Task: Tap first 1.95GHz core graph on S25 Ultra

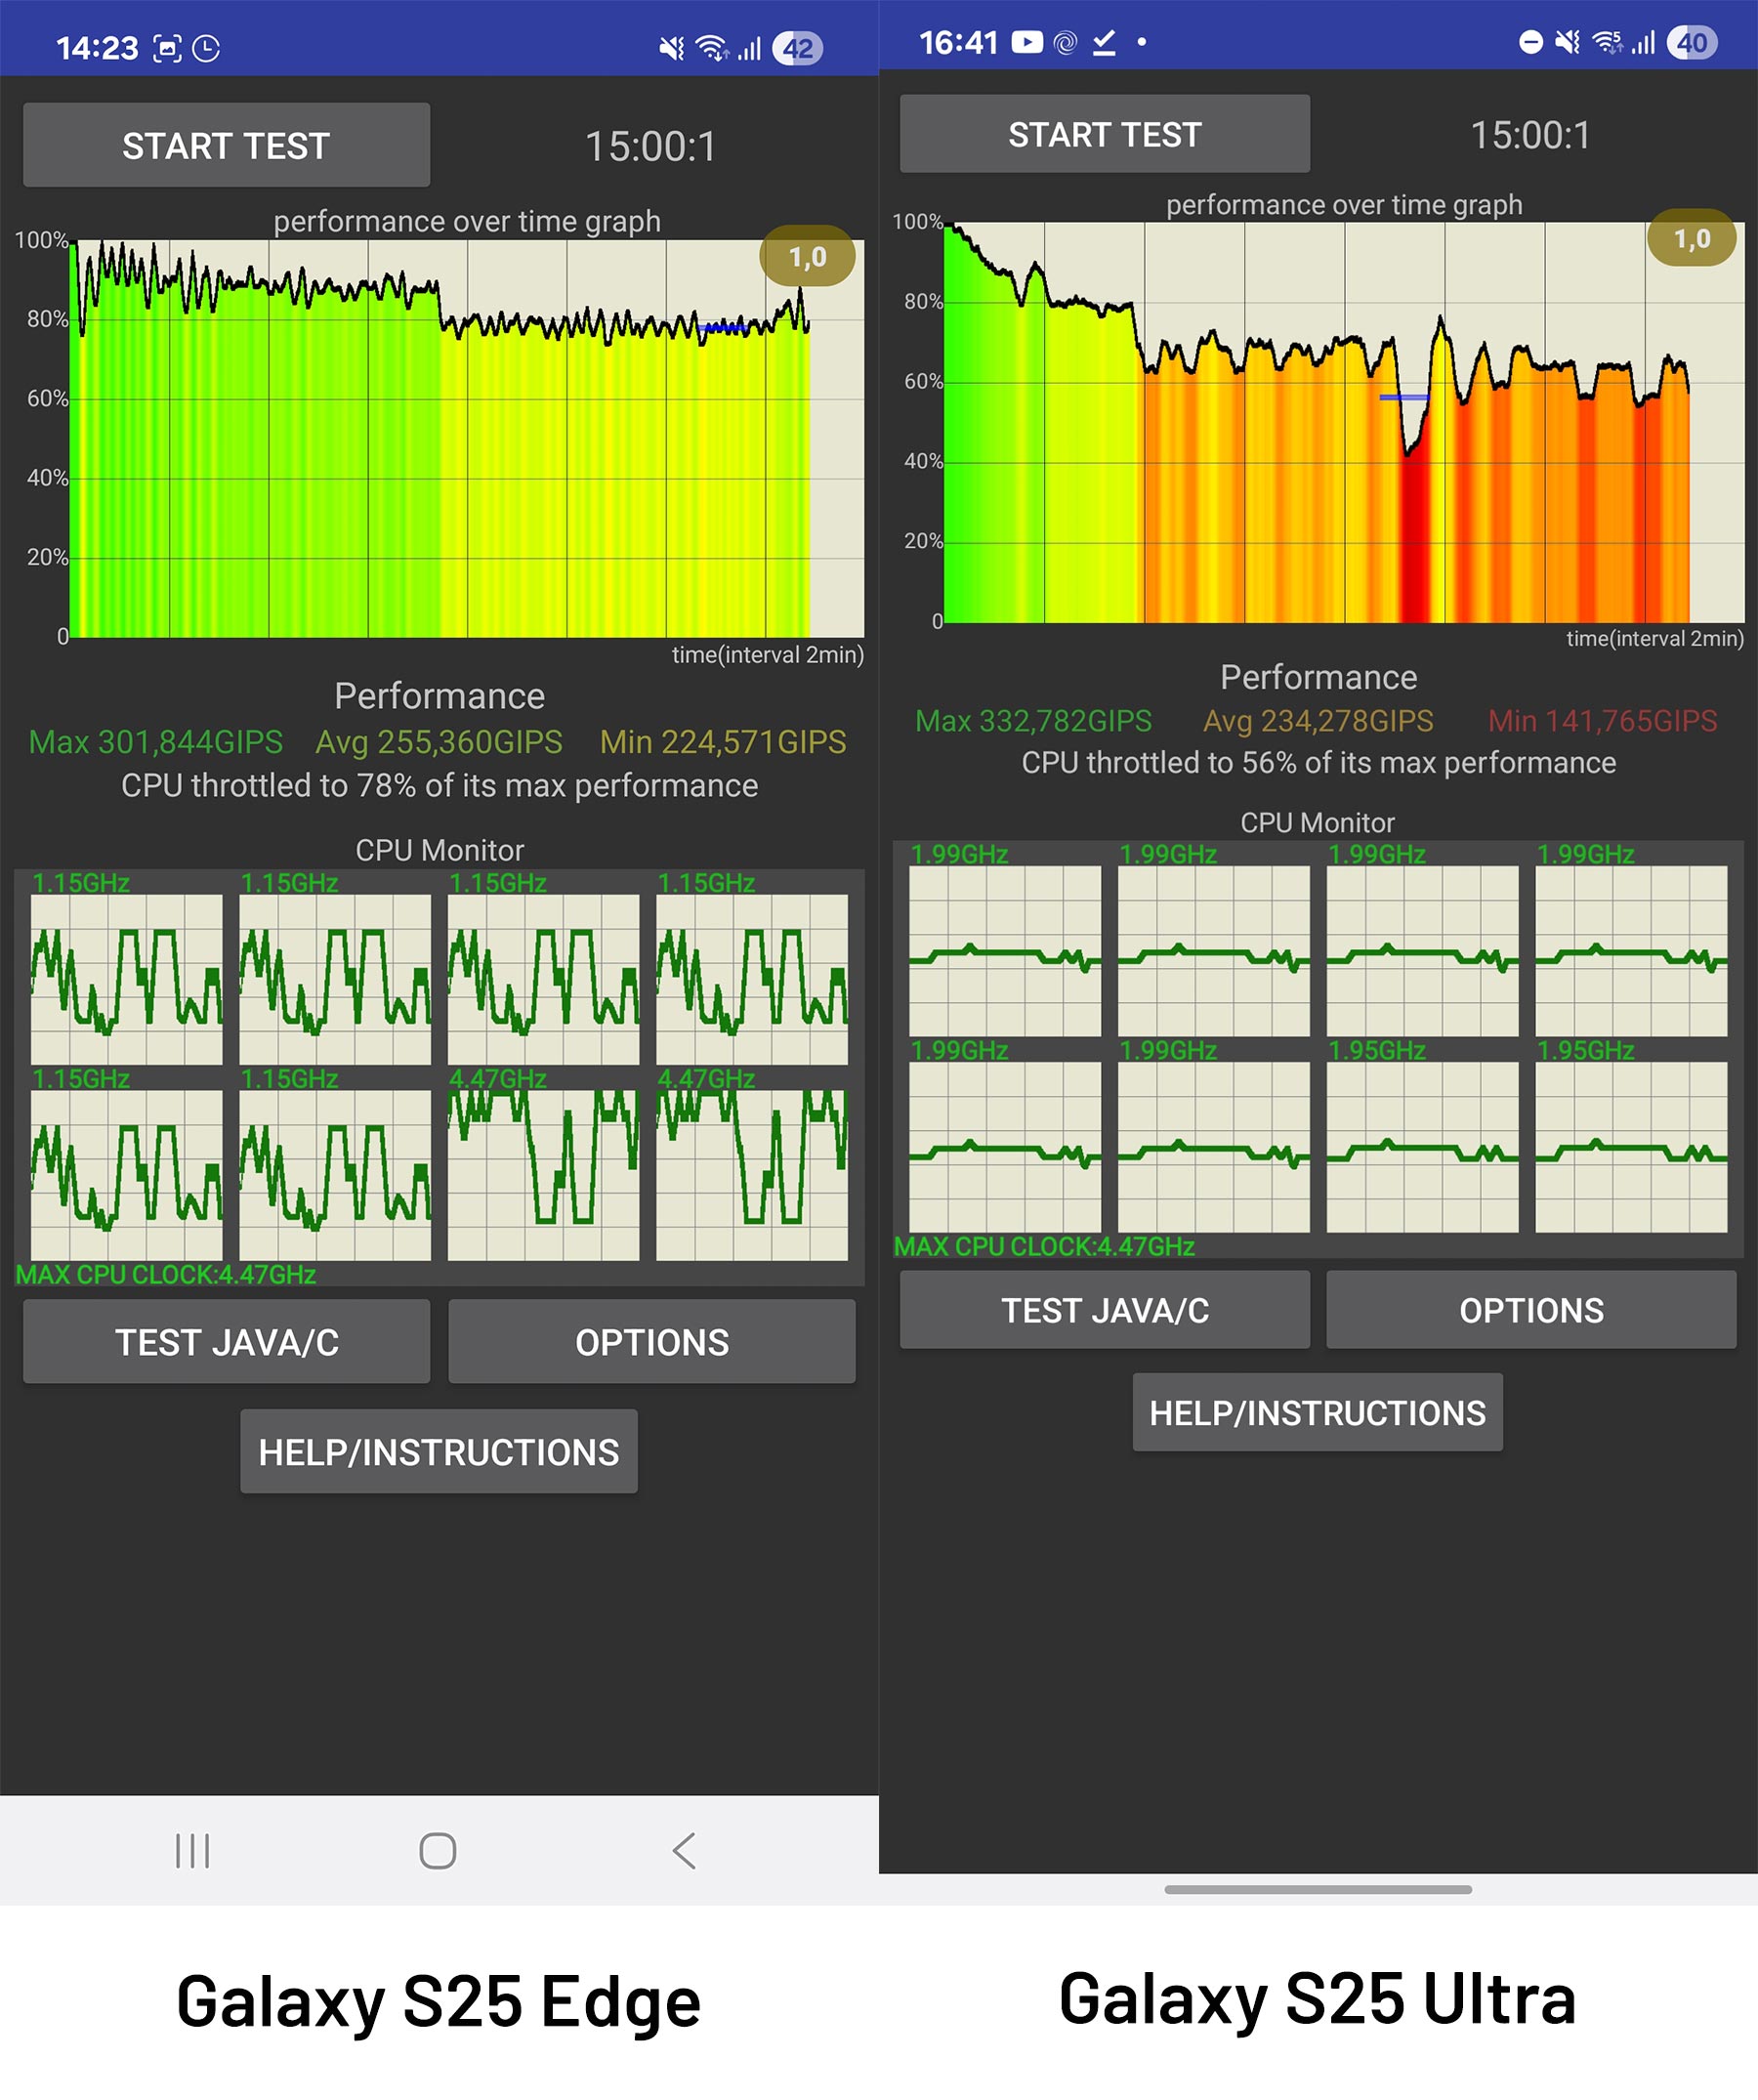Action: 1422,1147
